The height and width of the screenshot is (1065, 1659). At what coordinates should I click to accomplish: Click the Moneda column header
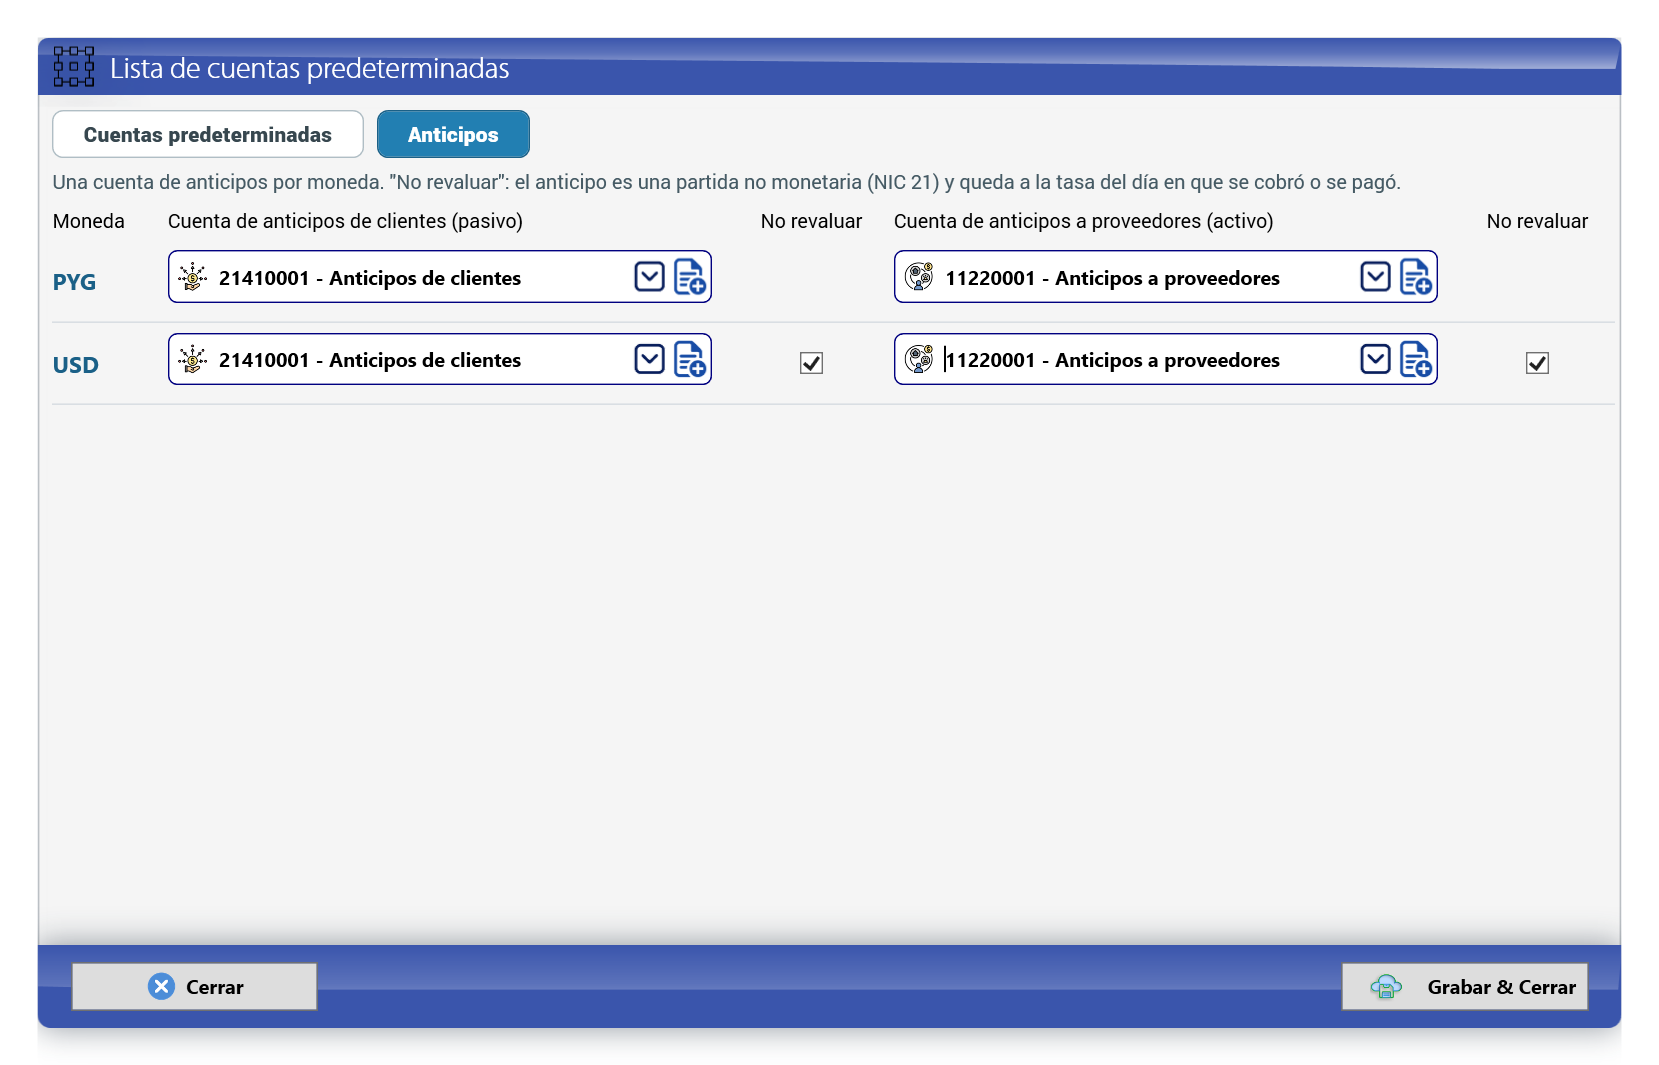click(x=89, y=221)
